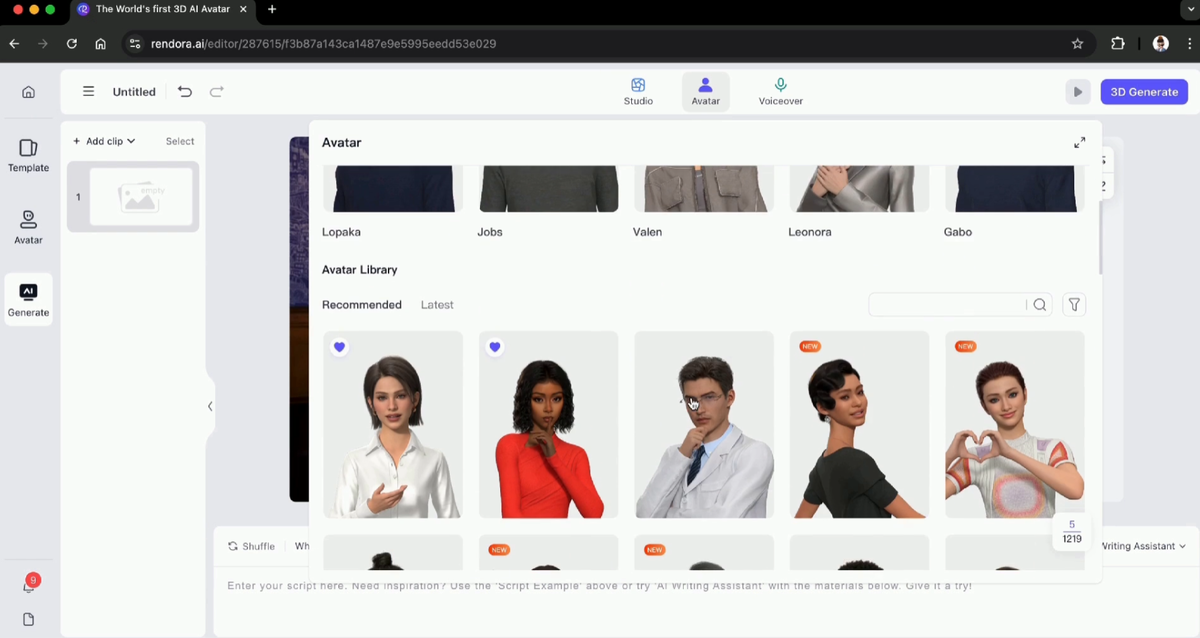Undo the last action
The image size is (1200, 638).
point(185,91)
